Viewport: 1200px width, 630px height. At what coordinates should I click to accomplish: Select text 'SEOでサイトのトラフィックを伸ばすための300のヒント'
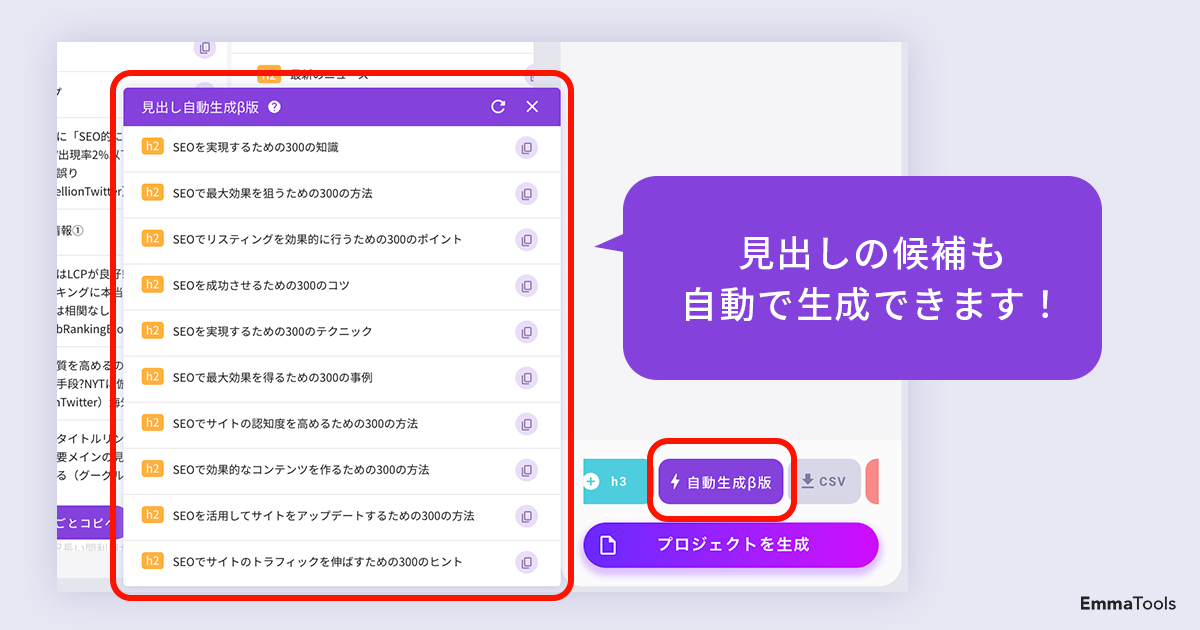pos(318,562)
